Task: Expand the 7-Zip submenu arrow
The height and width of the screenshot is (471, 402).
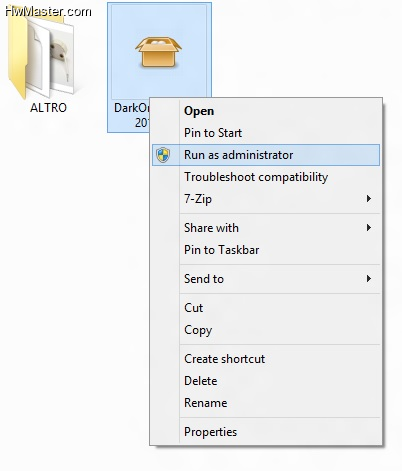Action: [369, 199]
